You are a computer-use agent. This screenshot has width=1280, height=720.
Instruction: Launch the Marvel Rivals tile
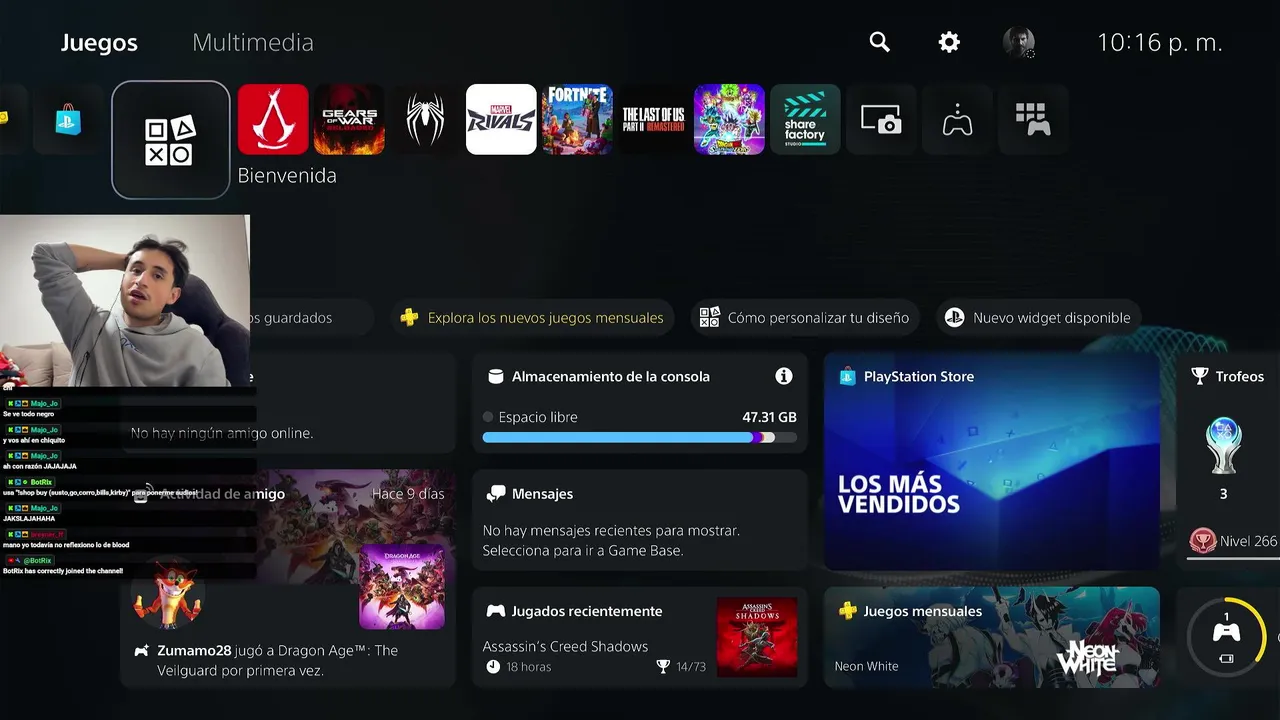click(x=501, y=120)
